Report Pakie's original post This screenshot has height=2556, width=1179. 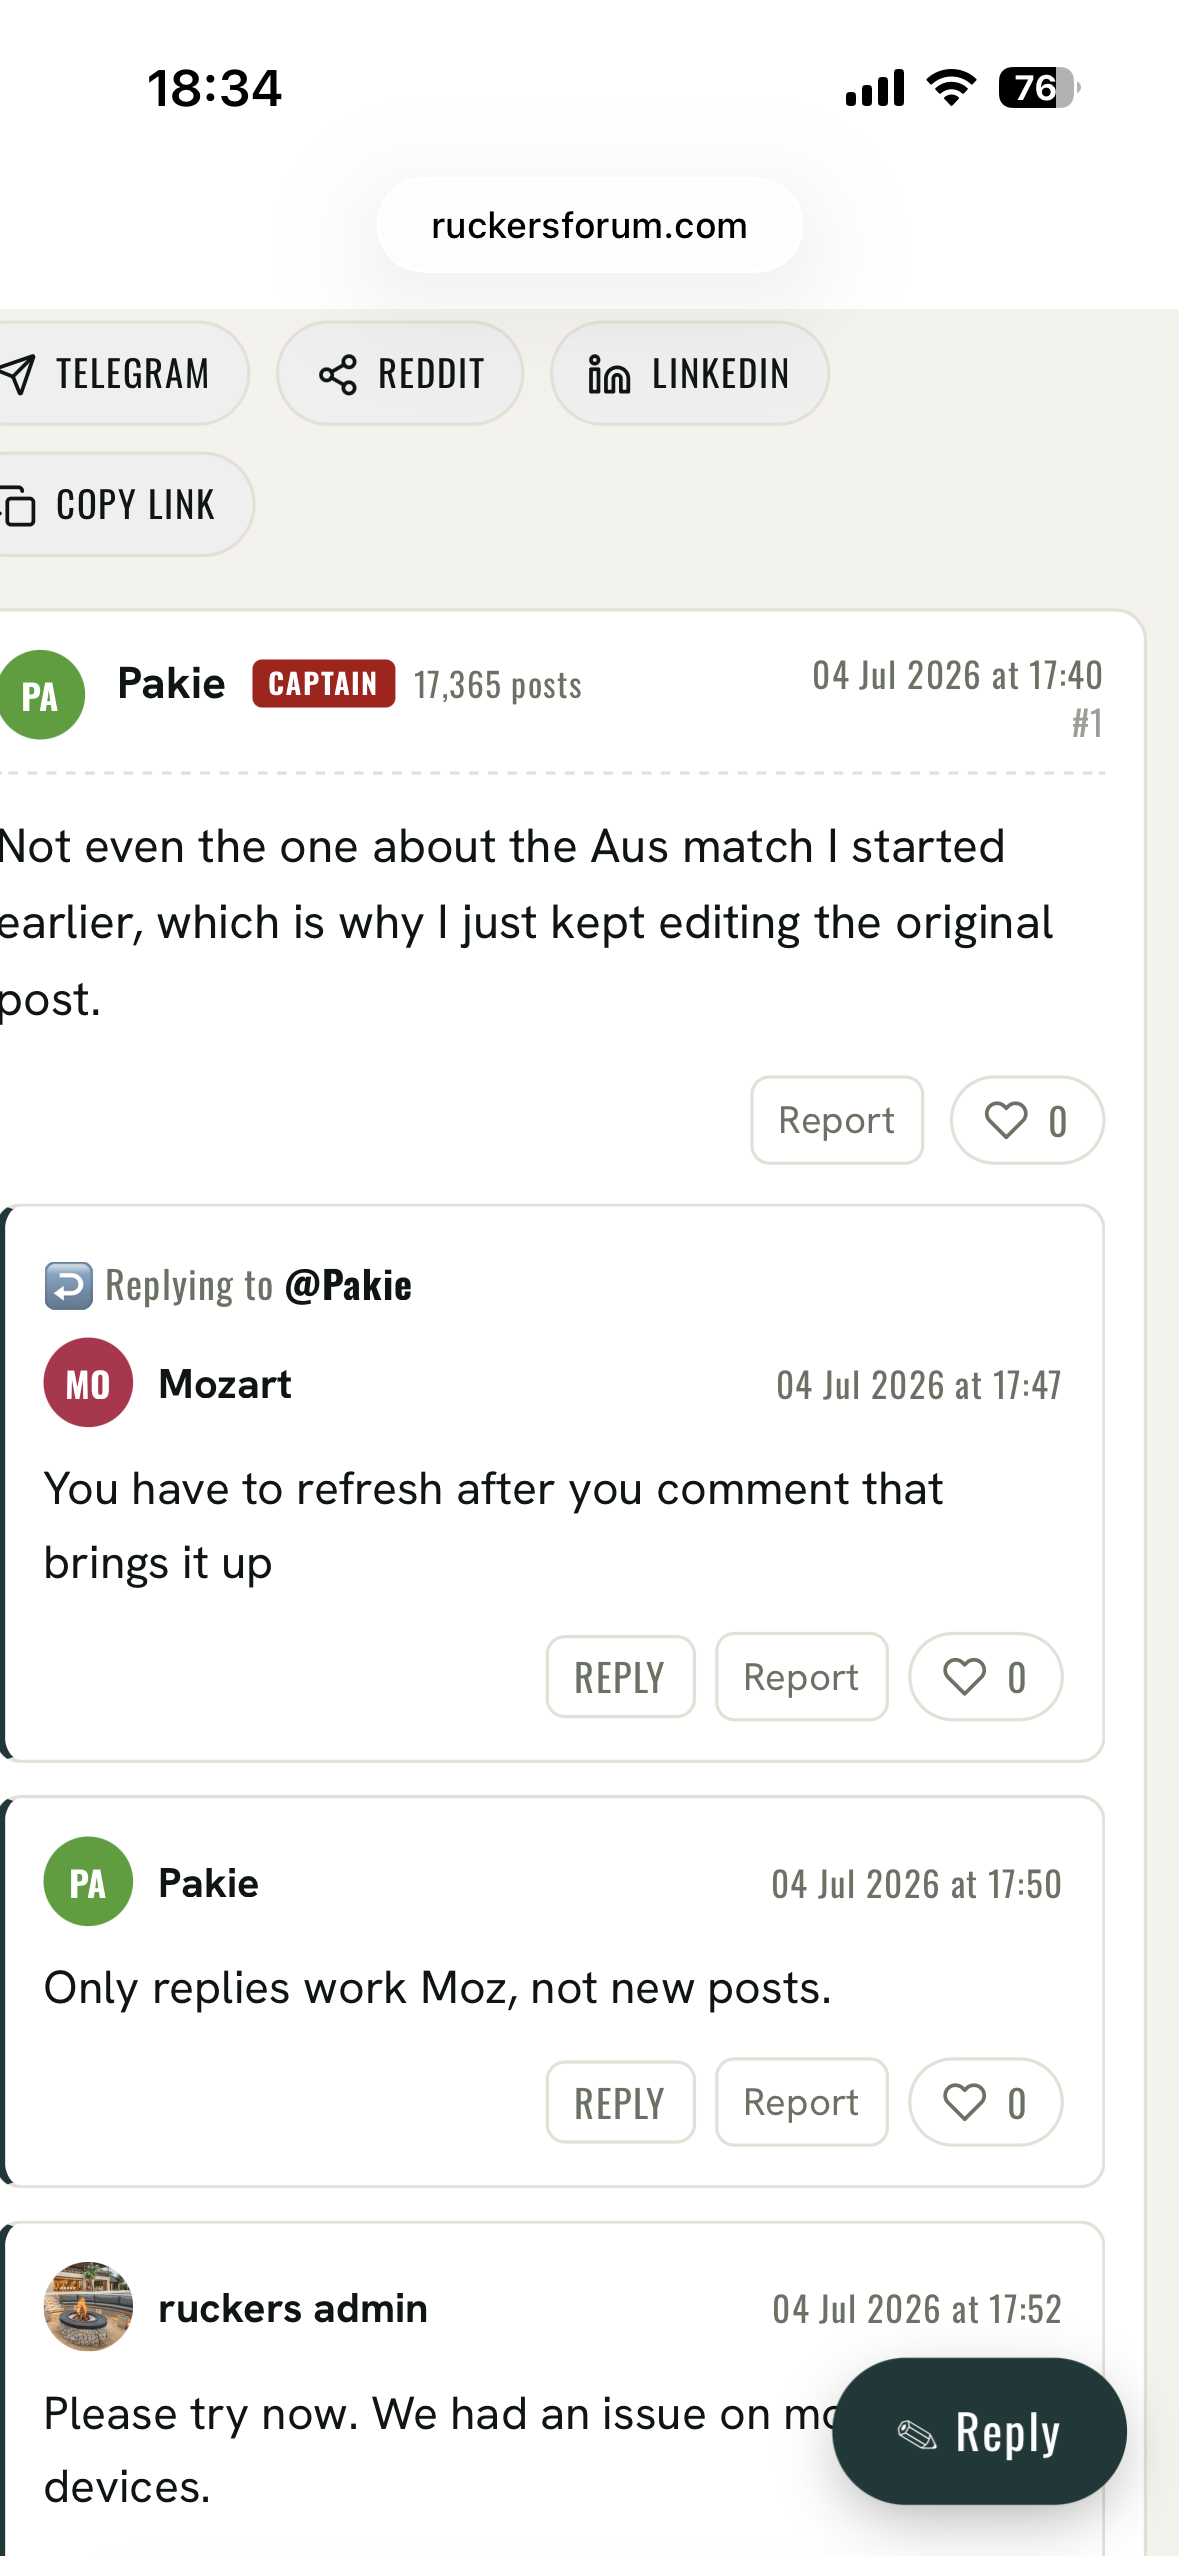837,1120
